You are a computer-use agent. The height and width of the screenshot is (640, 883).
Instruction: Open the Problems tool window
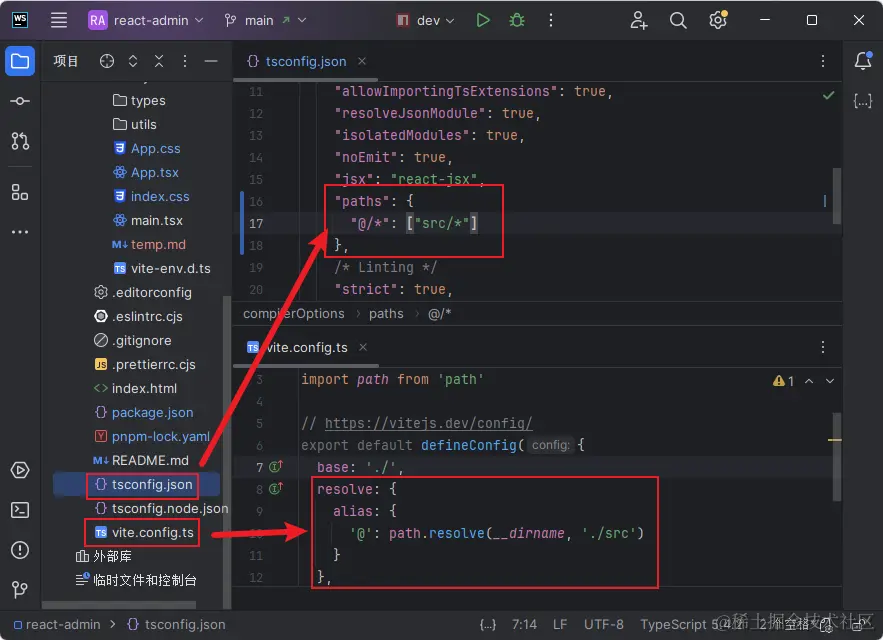point(20,550)
